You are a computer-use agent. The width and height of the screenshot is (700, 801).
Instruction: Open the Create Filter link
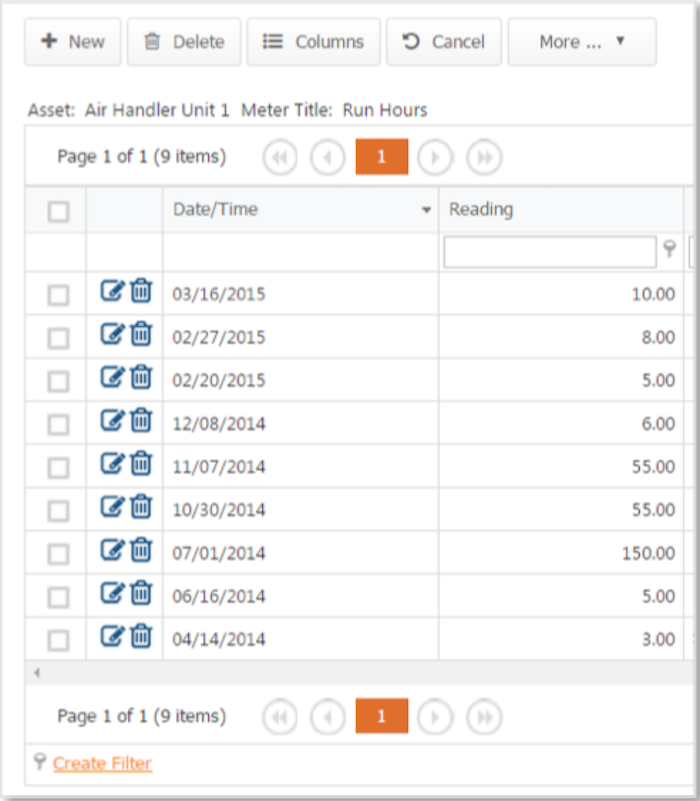click(102, 764)
